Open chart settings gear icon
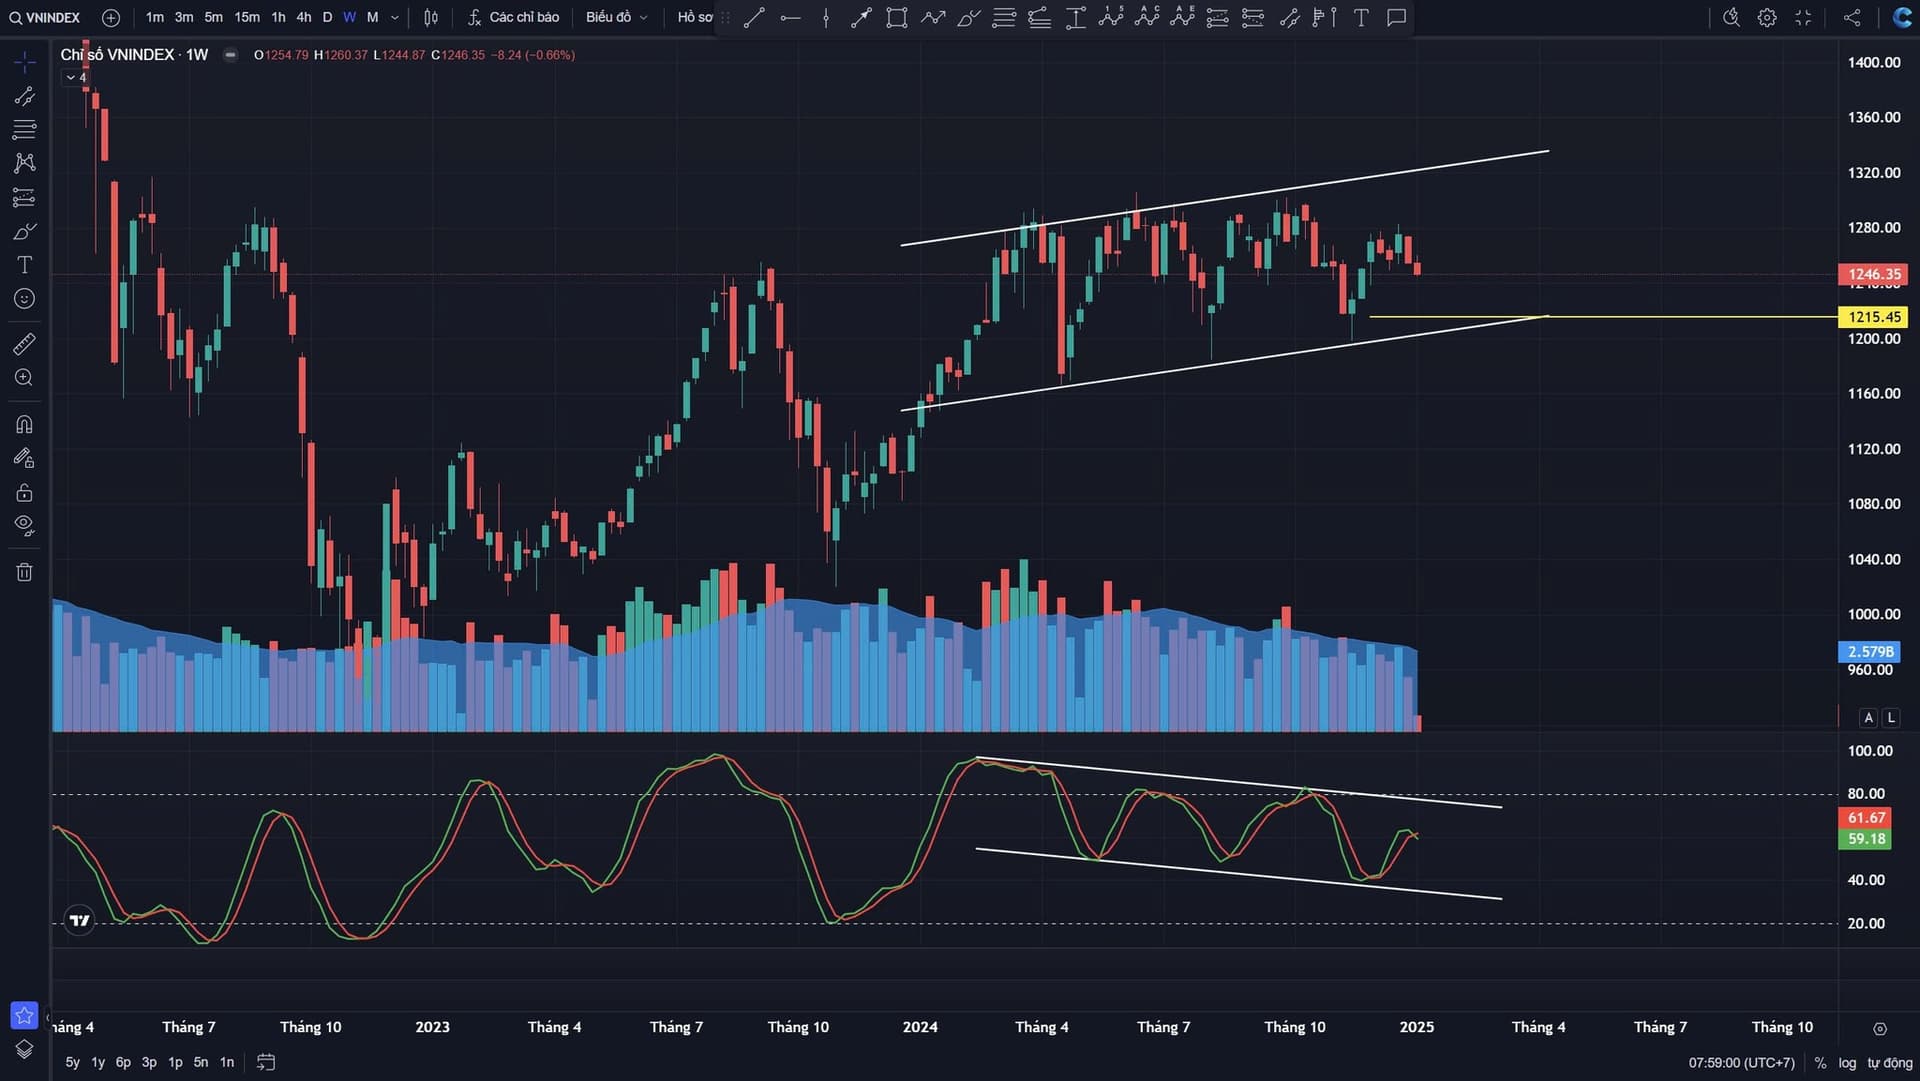1920x1081 pixels. tap(1767, 17)
